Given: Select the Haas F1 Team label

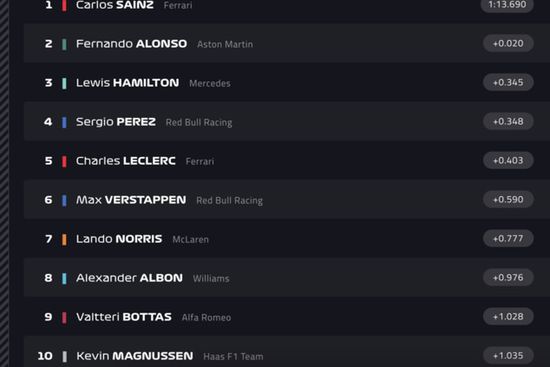Looking at the screenshot, I should pos(233,356).
